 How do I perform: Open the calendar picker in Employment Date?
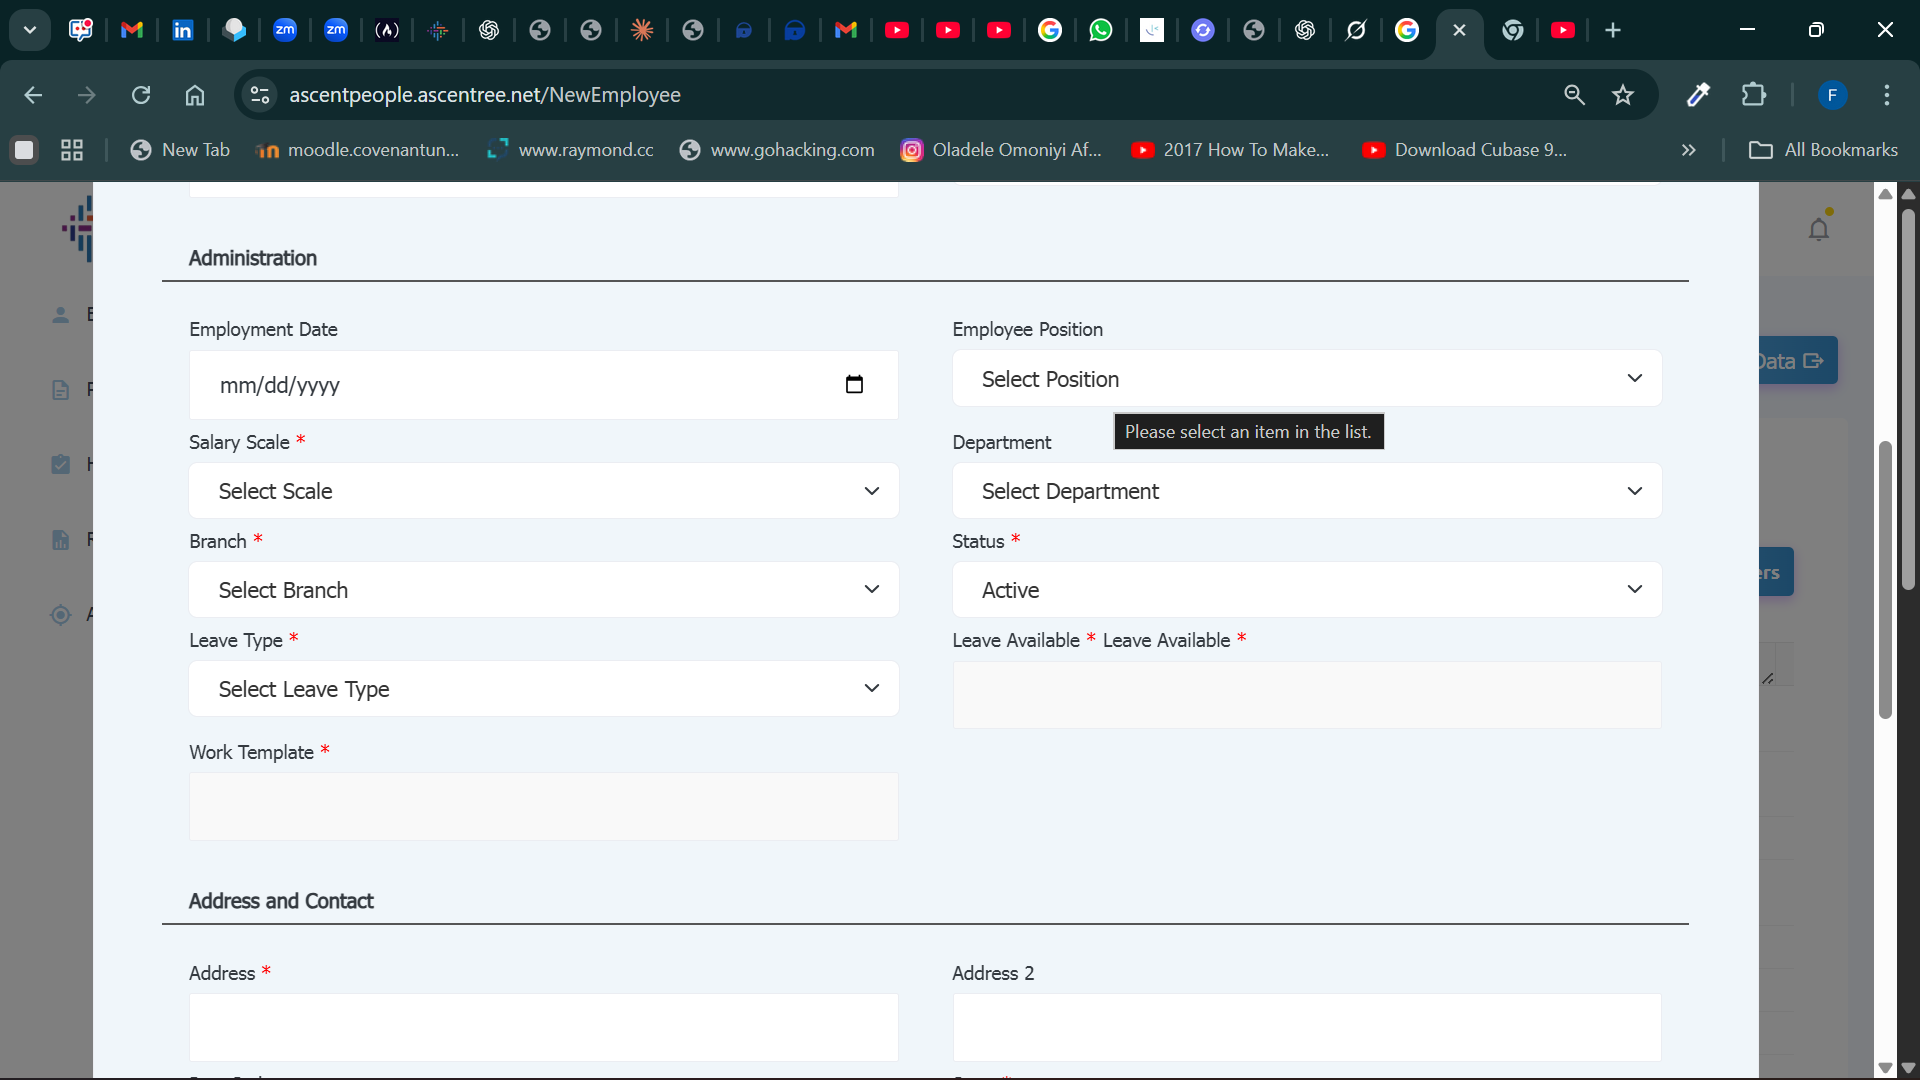click(854, 385)
